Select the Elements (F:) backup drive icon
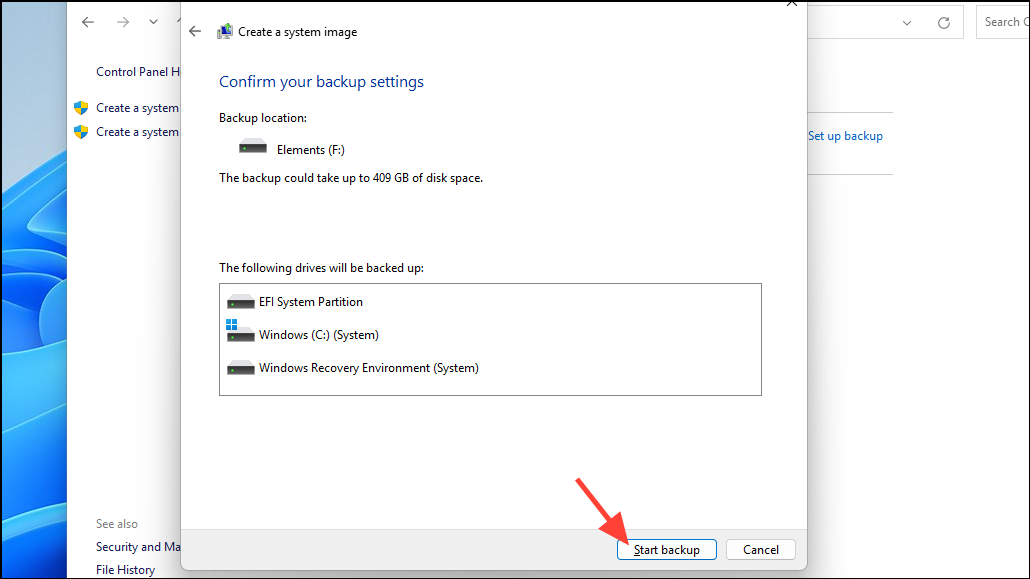This screenshot has height=579, width=1030. (253, 146)
